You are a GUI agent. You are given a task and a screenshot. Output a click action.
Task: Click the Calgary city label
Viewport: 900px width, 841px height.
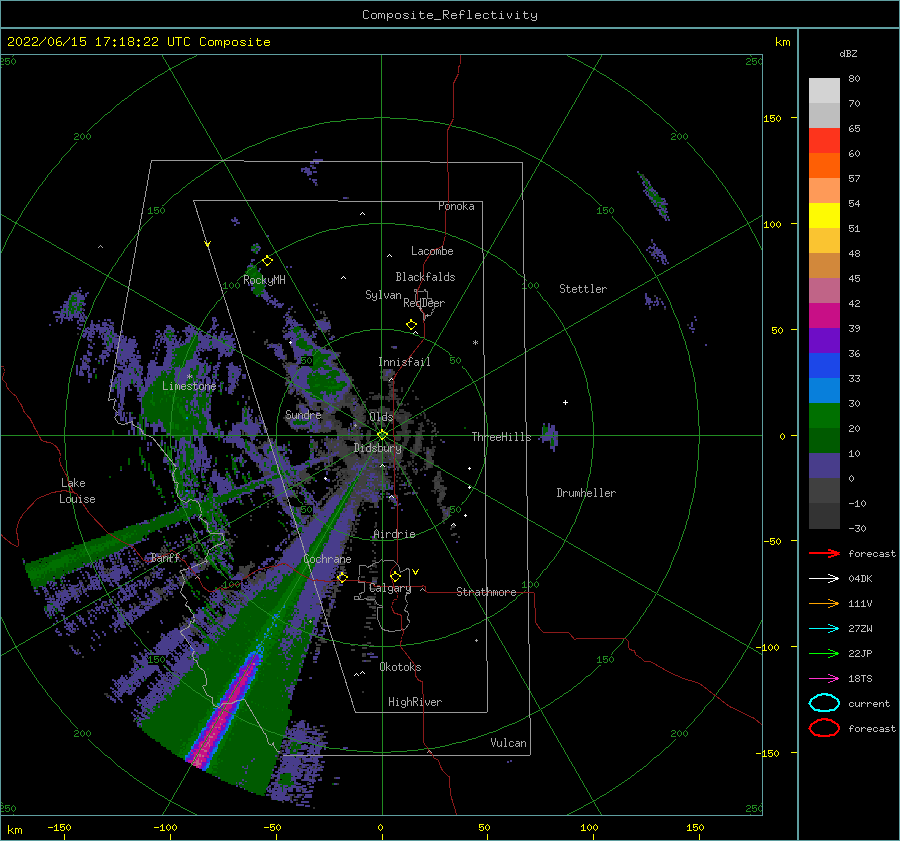pos(390,588)
